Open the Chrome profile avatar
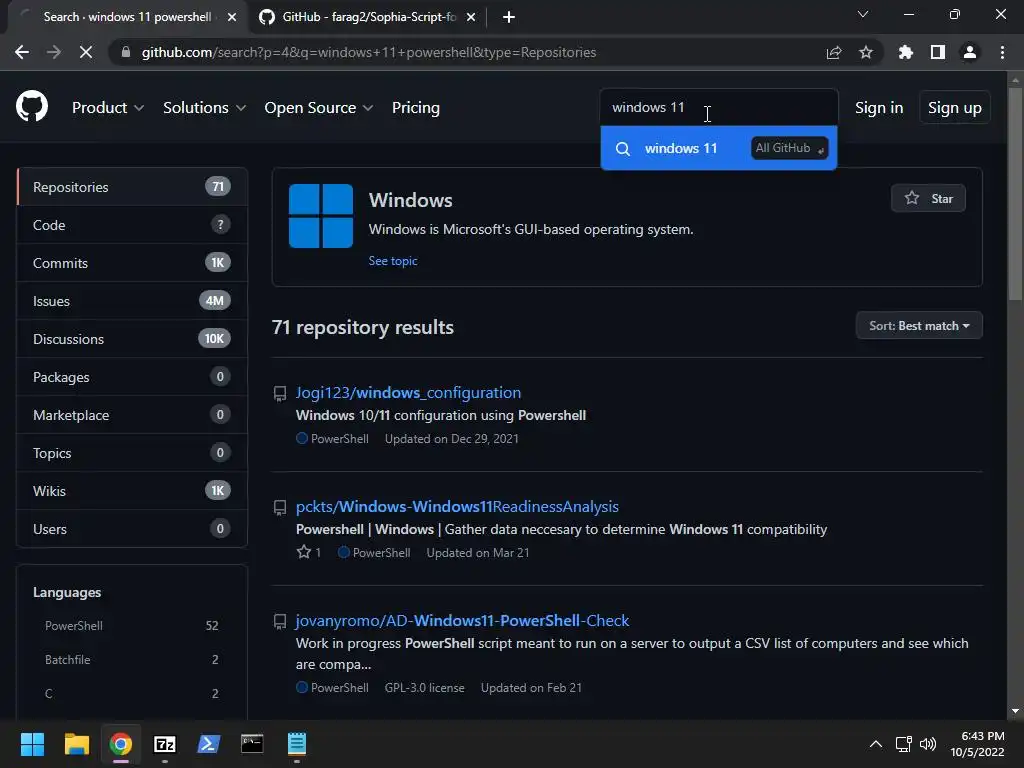This screenshot has width=1024, height=768. (970, 52)
